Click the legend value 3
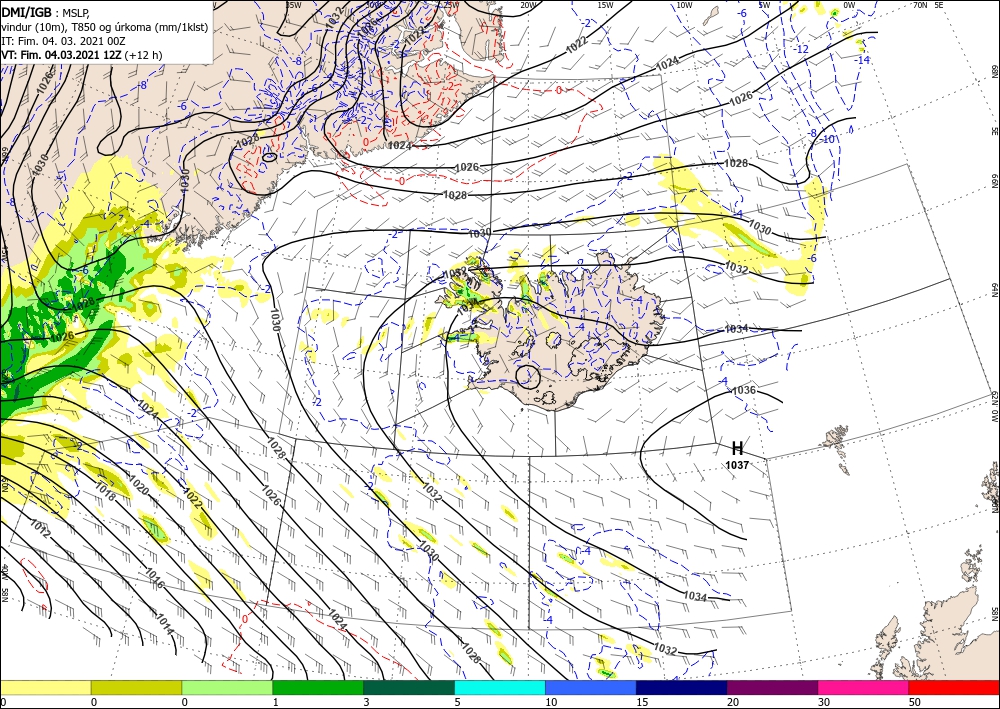 366,702
